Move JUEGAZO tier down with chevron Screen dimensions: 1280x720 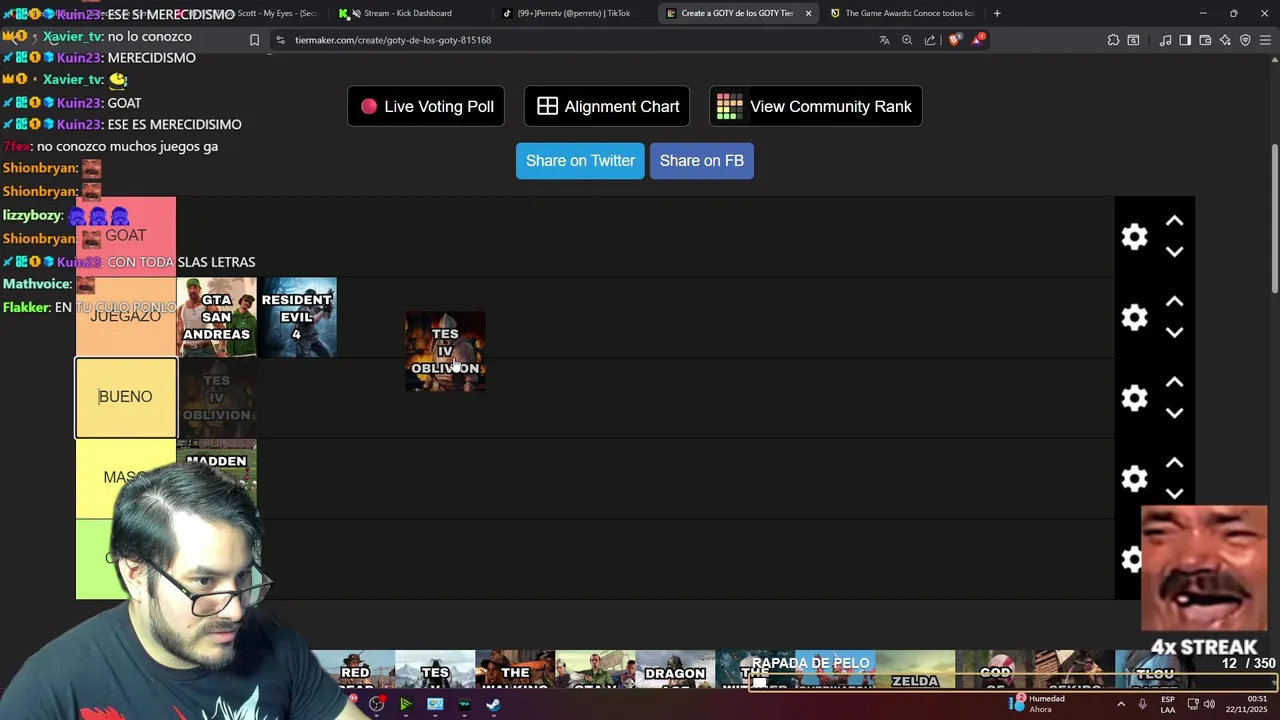[1175, 332]
